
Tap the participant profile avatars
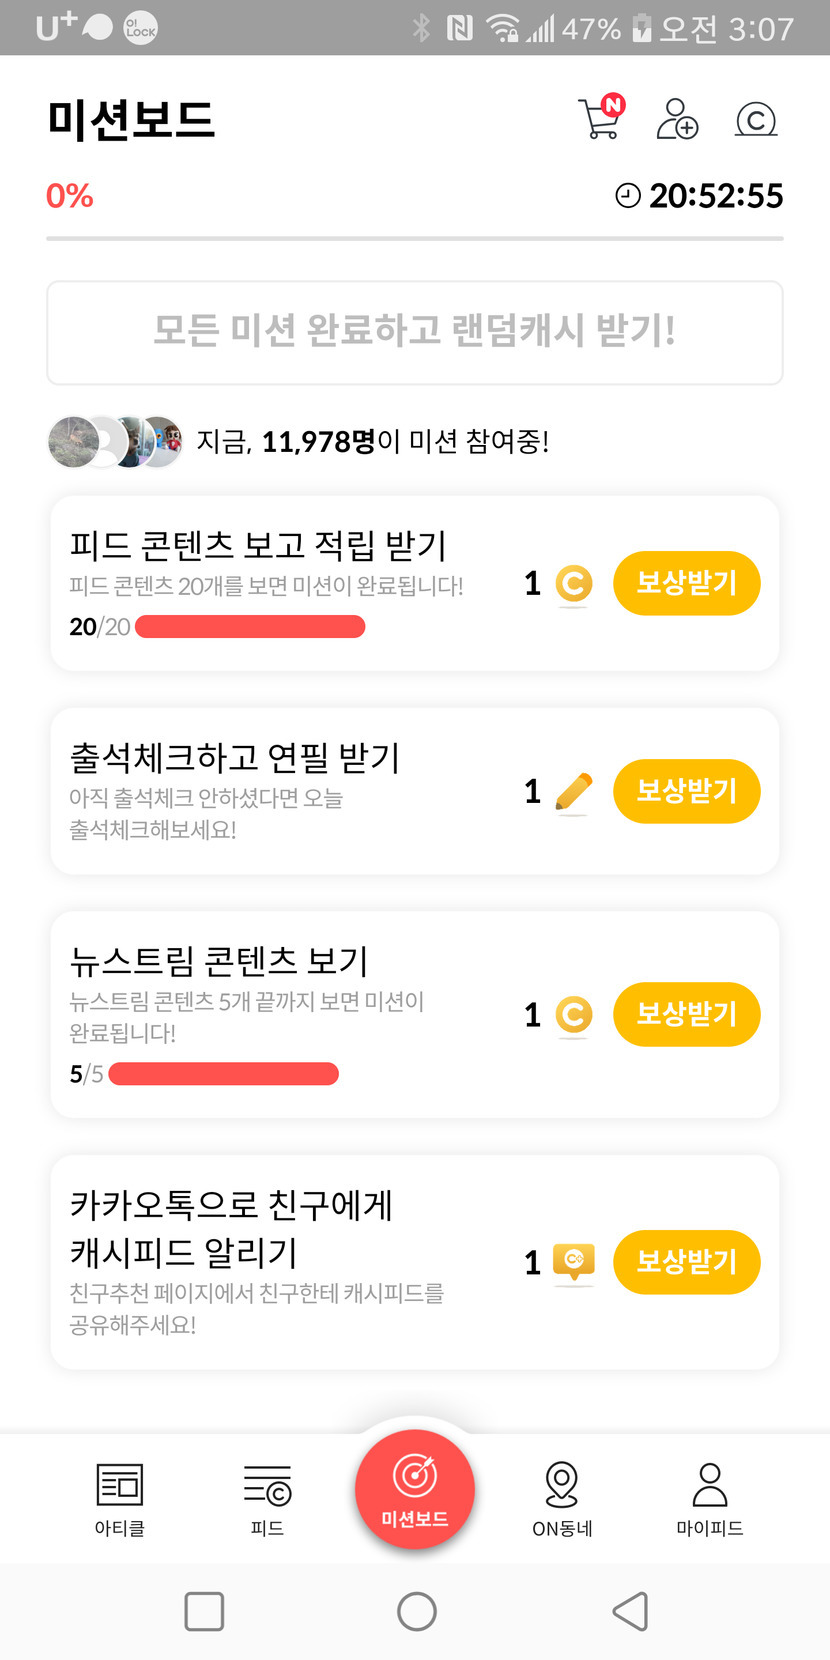tap(115, 441)
